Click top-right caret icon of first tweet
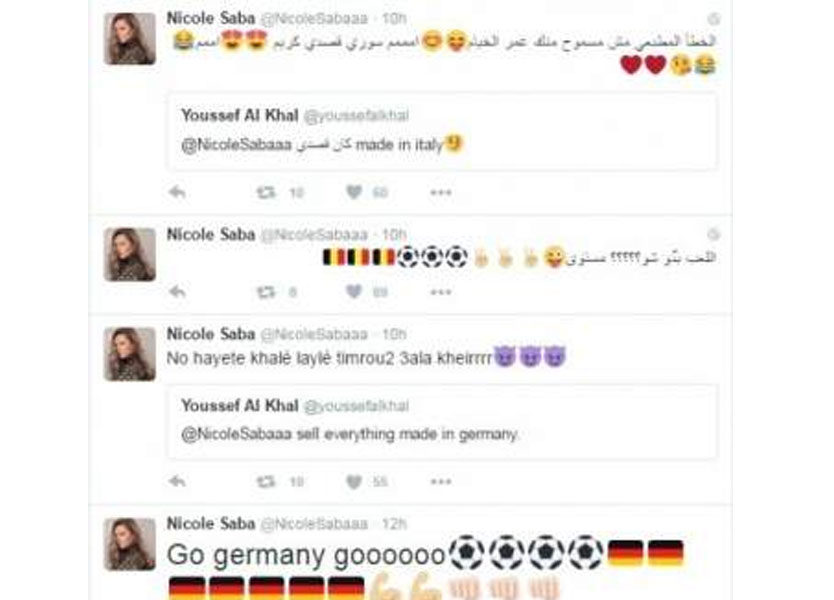834x600 pixels. tap(714, 19)
